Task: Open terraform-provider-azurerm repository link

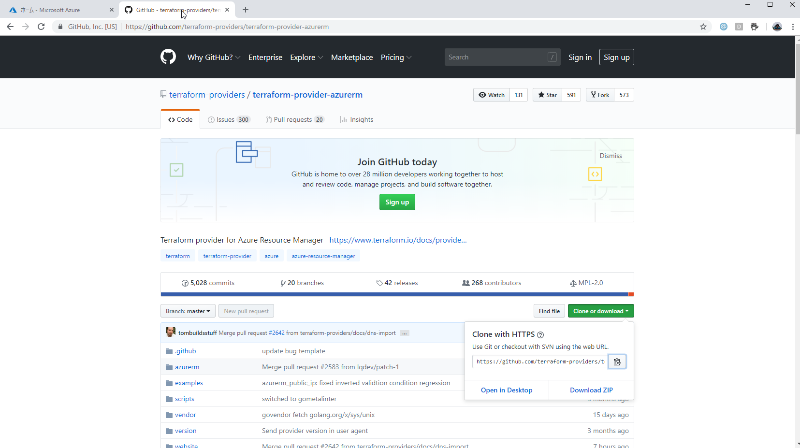Action: pyautogui.click(x=308, y=95)
